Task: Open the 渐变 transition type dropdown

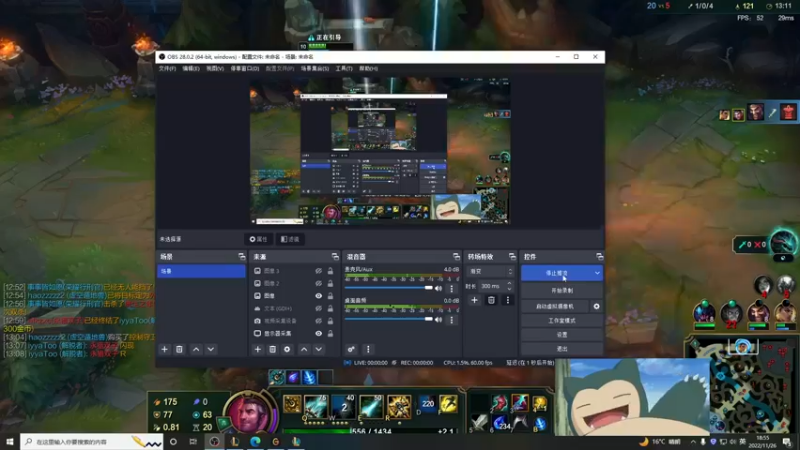Action: tap(491, 271)
